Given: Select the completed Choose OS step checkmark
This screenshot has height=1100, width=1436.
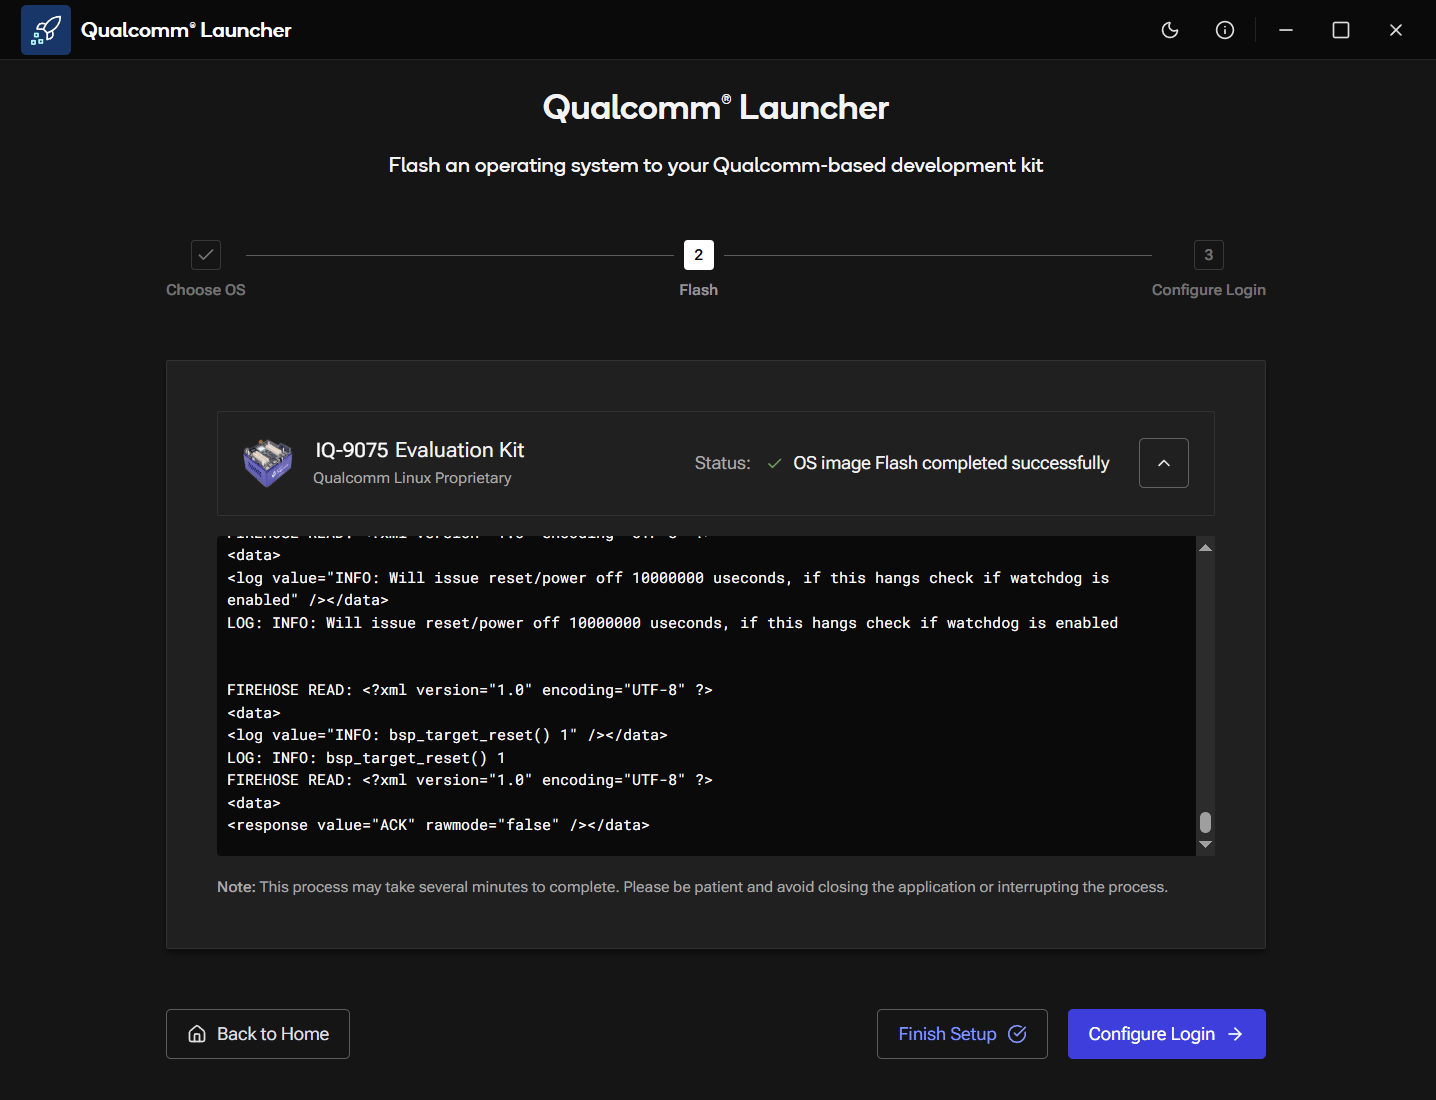Looking at the screenshot, I should [x=206, y=255].
